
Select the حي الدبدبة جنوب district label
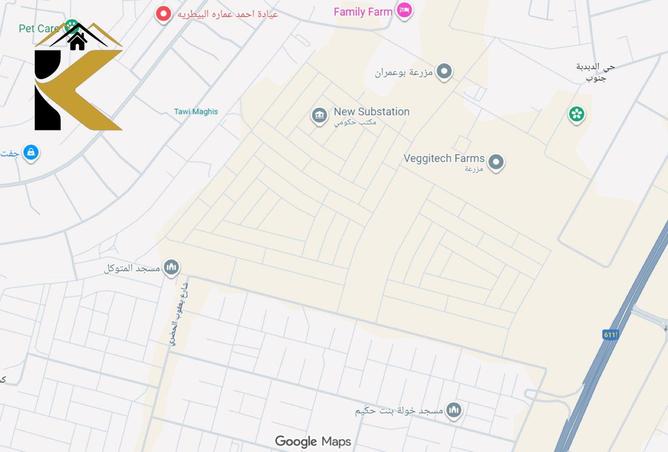tap(596, 72)
